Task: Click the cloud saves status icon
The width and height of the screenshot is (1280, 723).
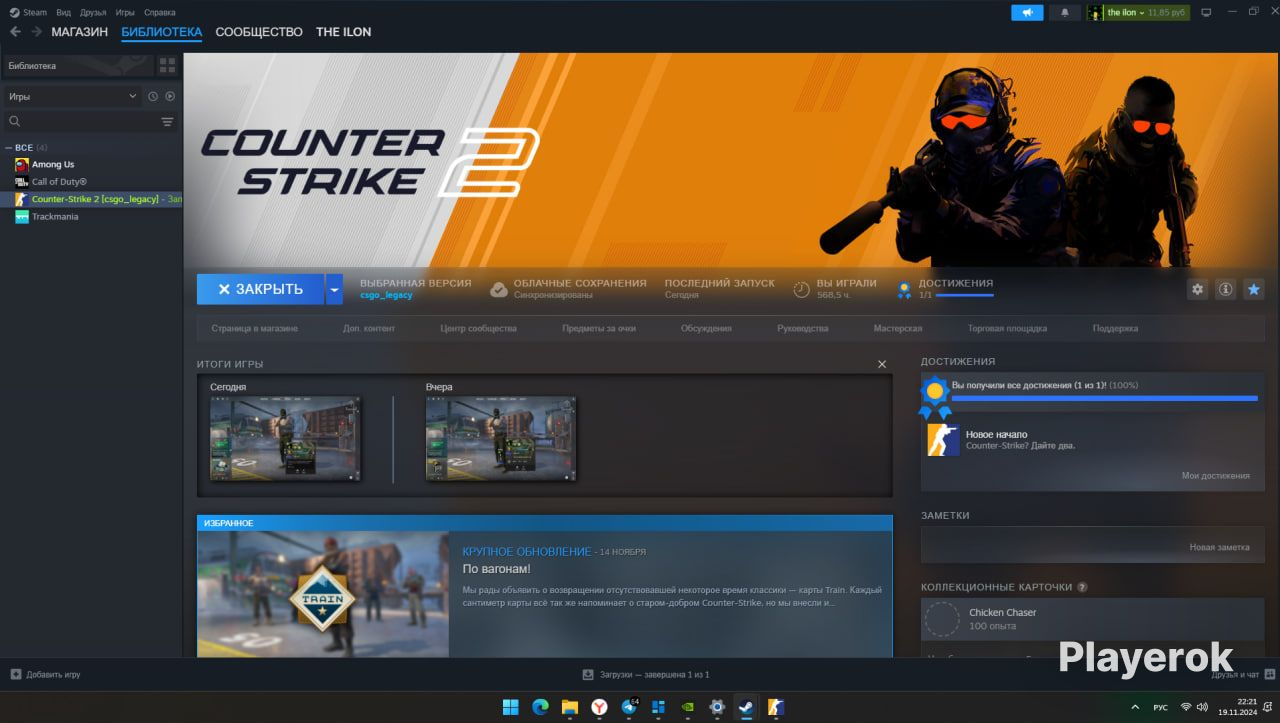Action: tap(498, 290)
